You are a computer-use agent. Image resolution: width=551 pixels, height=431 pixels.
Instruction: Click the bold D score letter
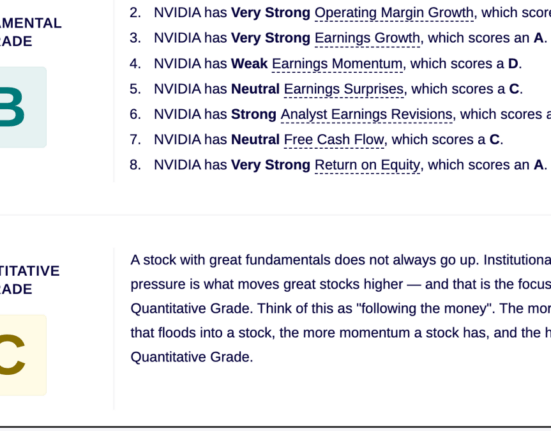tap(513, 64)
